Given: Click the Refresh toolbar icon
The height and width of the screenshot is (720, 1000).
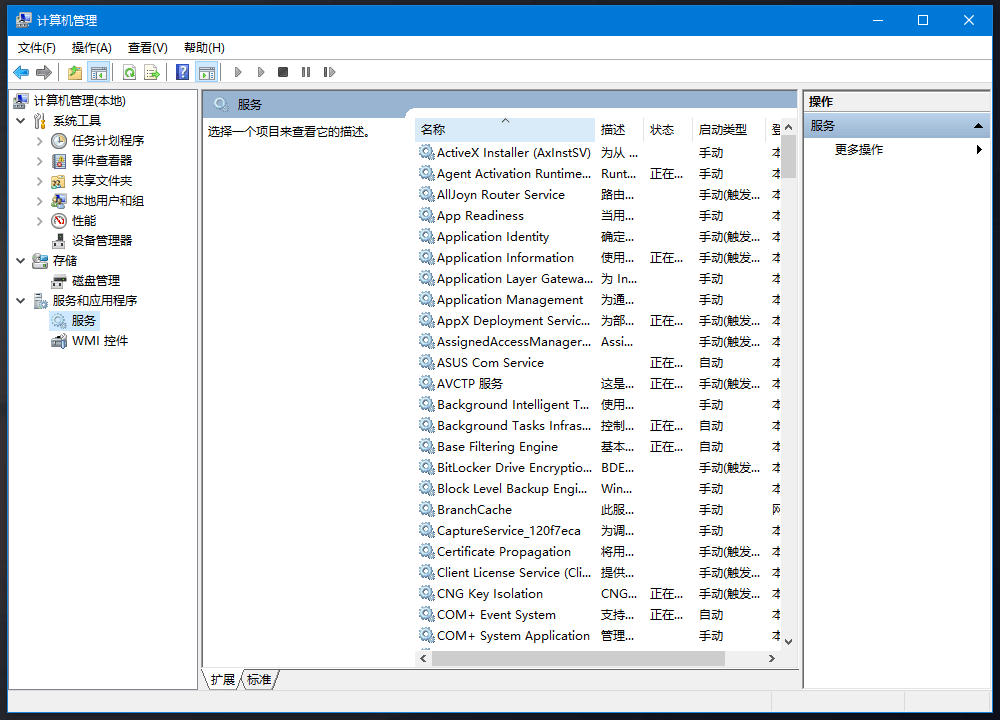Looking at the screenshot, I should tap(129, 73).
